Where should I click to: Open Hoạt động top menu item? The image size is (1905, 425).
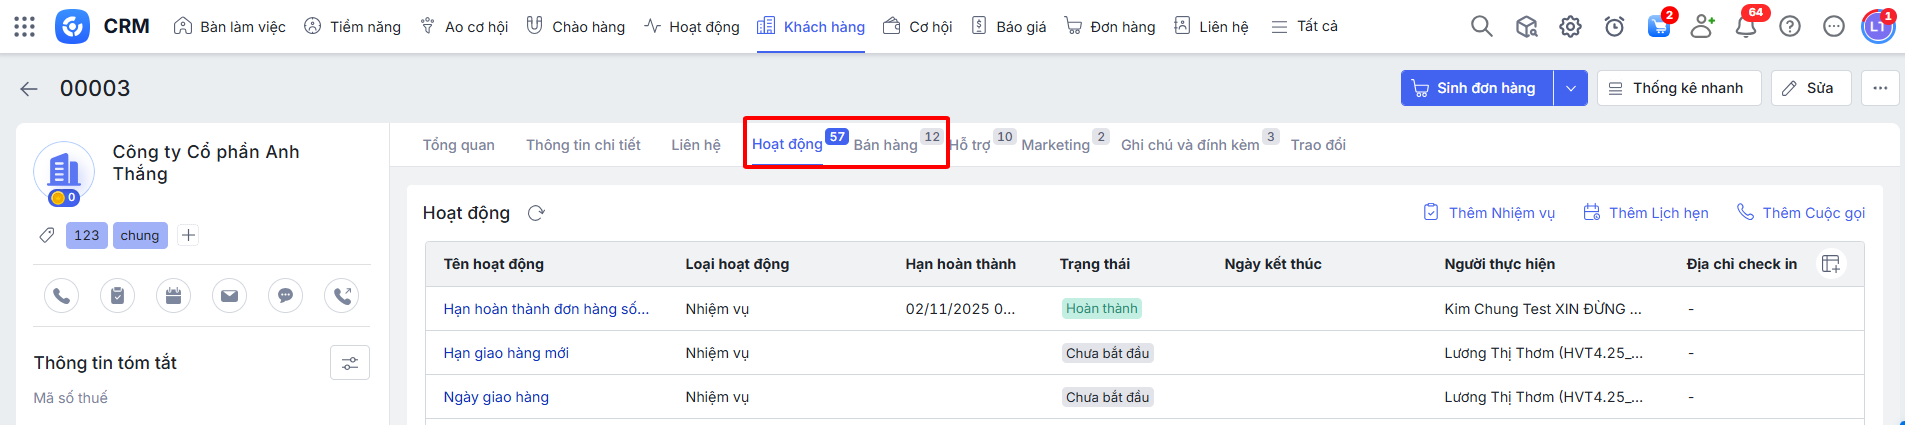[x=692, y=27]
